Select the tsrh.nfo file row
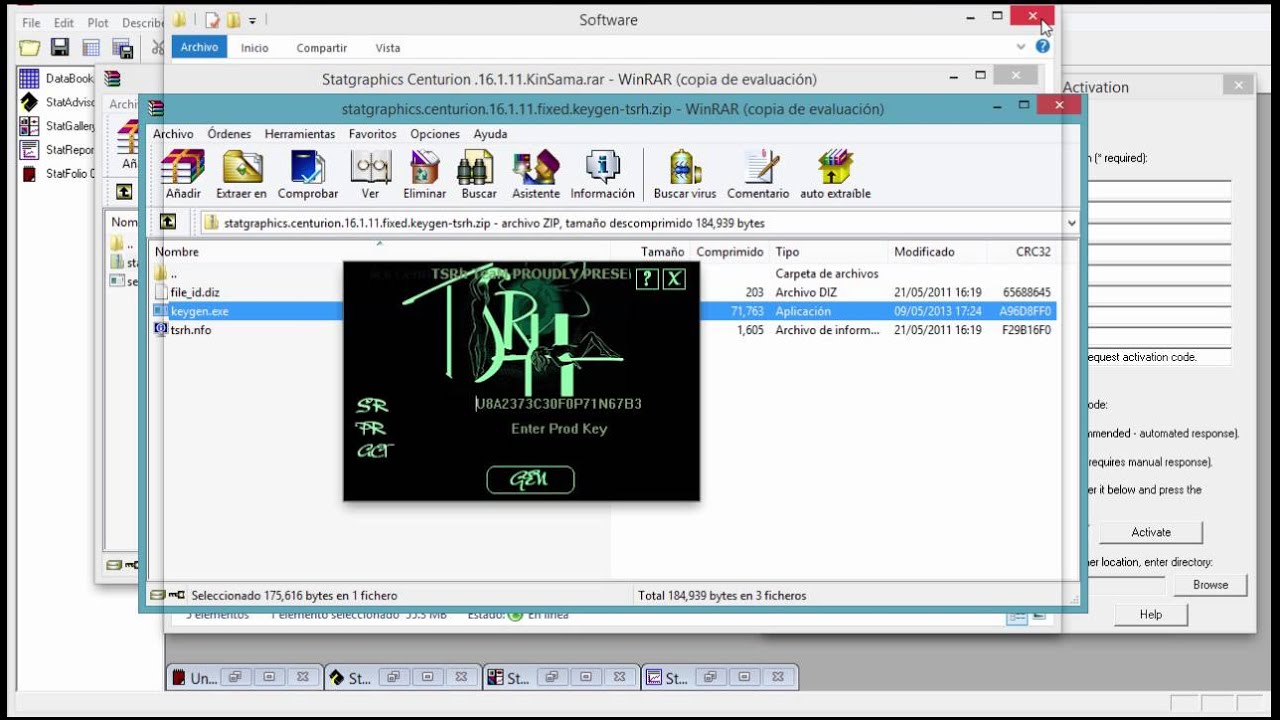This screenshot has width=1280, height=720. 603,330
